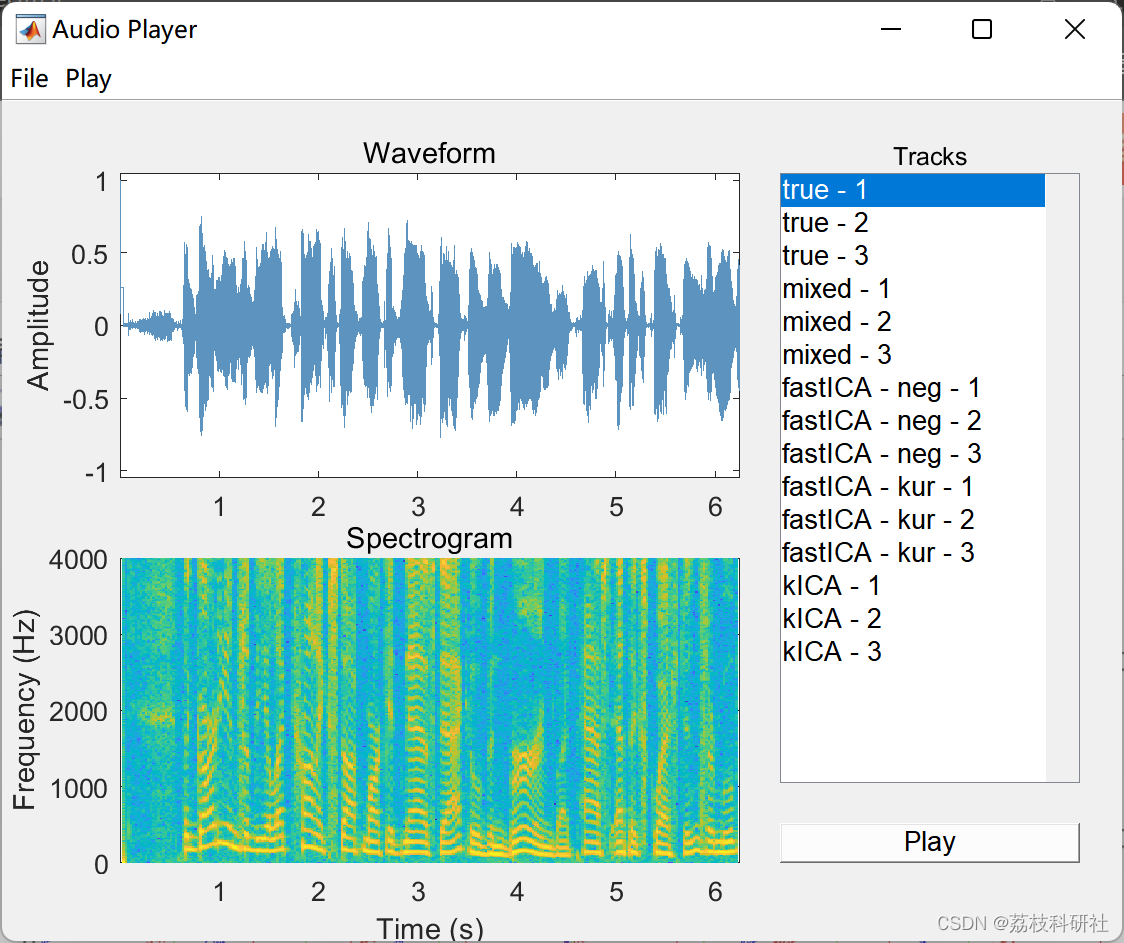Click inside the Waveform plot
1124x943 pixels.
pyautogui.click(x=430, y=325)
